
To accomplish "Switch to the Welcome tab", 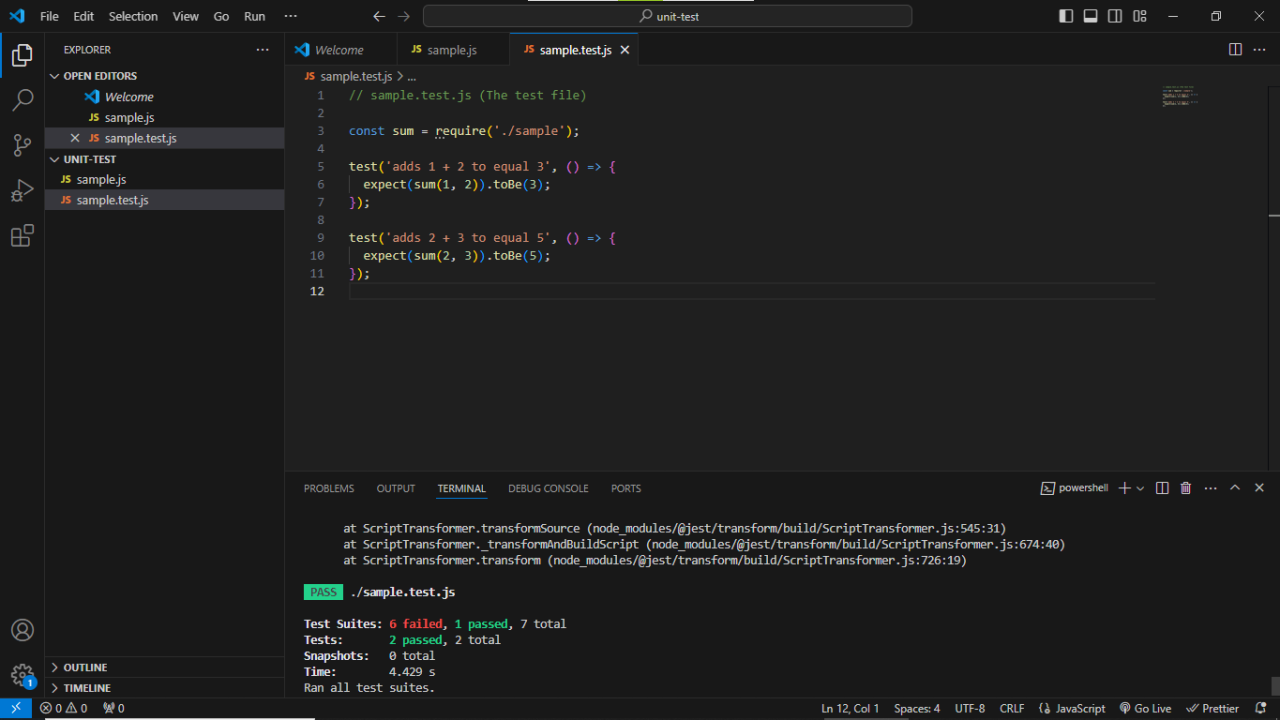I will click(340, 50).
